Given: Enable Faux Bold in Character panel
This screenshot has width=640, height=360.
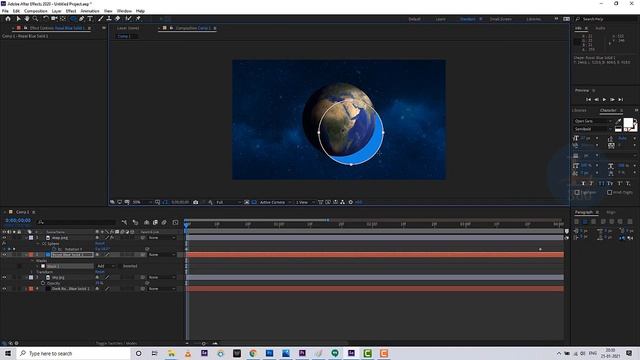Looking at the screenshot, I should click(583, 184).
